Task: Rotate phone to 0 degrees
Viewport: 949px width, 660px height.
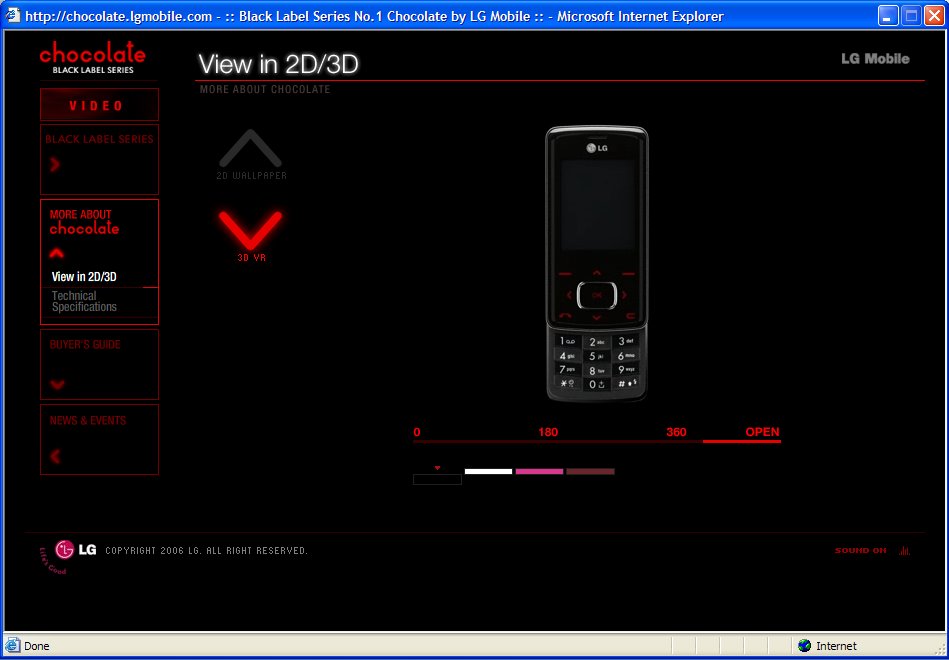Action: [x=417, y=432]
